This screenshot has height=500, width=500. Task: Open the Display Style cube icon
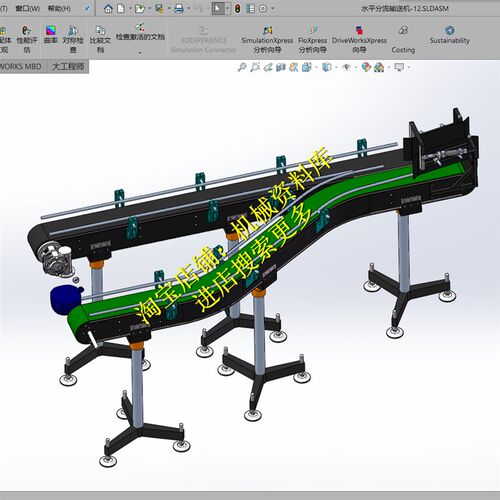pyautogui.click(x=327, y=67)
